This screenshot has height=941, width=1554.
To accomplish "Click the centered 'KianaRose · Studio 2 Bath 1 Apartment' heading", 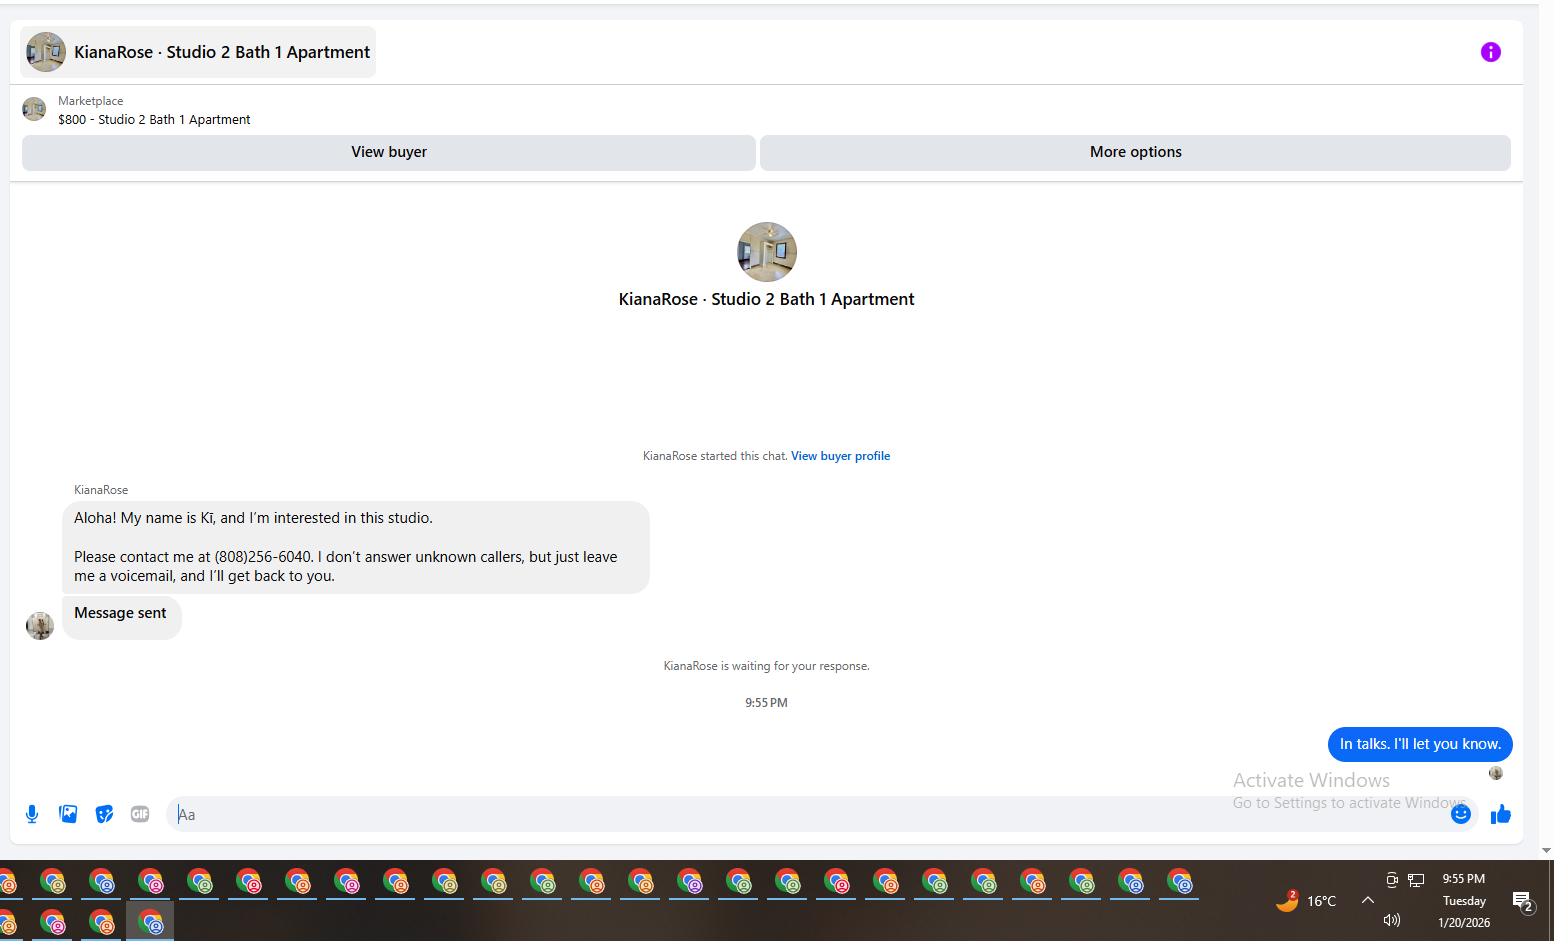I will [x=767, y=299].
